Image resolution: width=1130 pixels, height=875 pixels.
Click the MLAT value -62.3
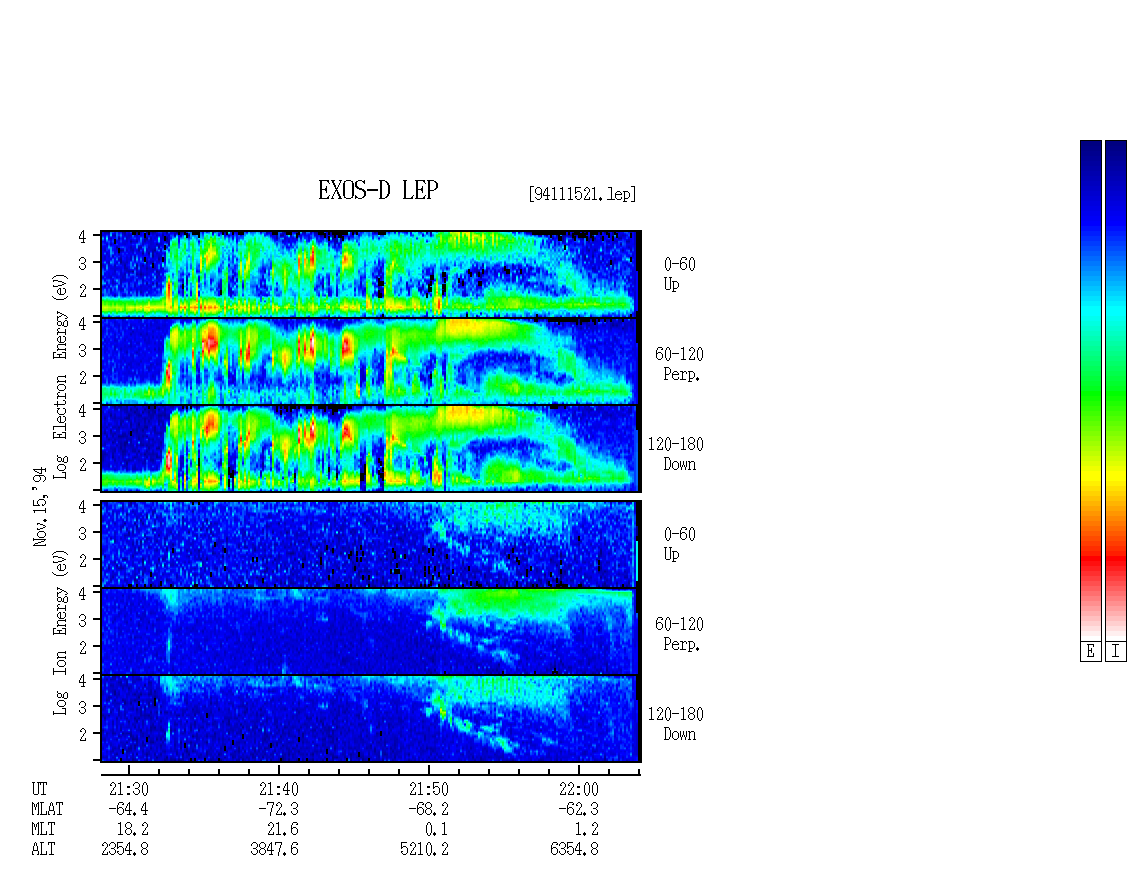578,809
